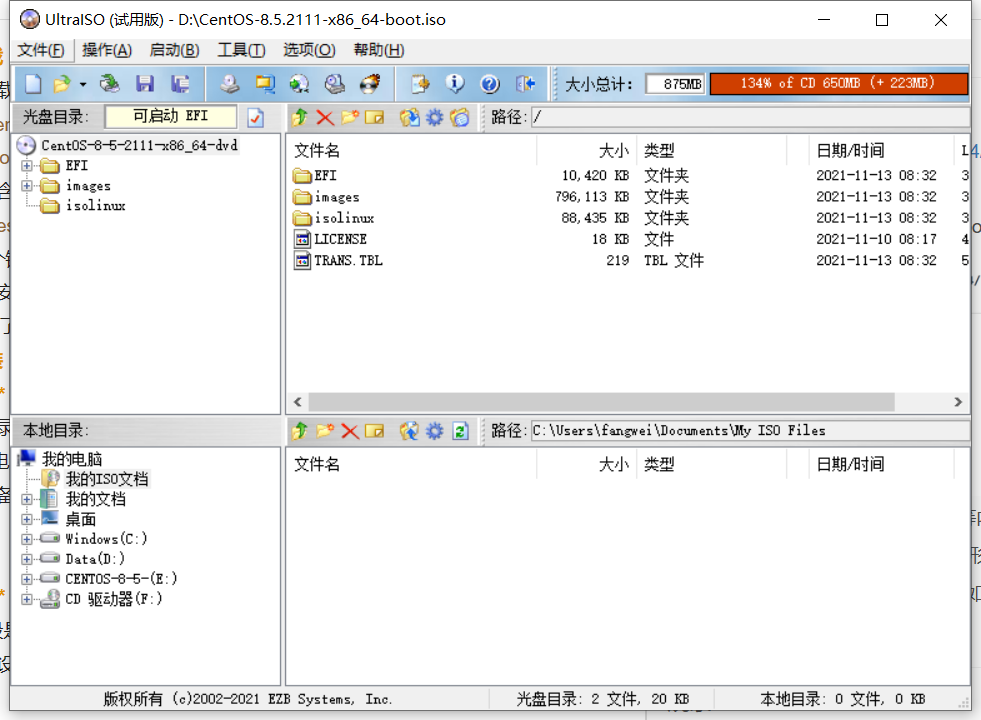Click the Help question mark icon
The image size is (981, 720).
(490, 84)
